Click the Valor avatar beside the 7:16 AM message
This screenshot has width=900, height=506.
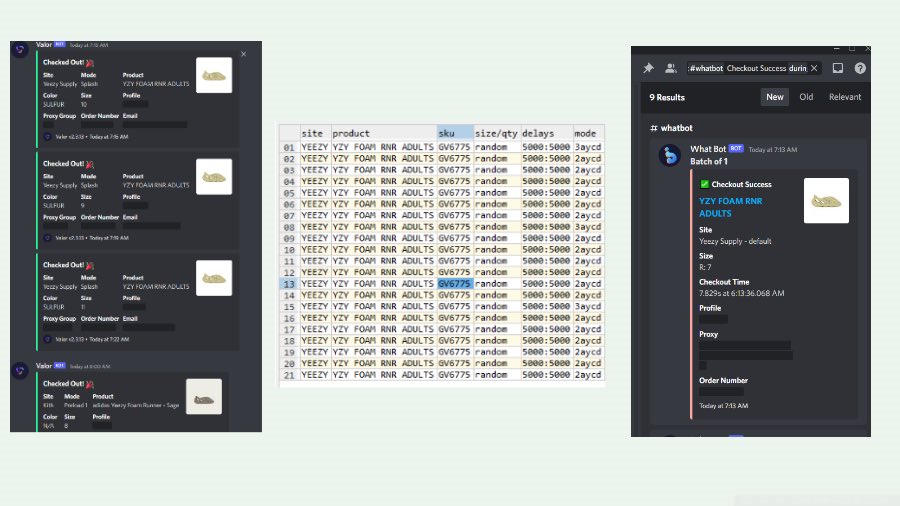click(20, 49)
